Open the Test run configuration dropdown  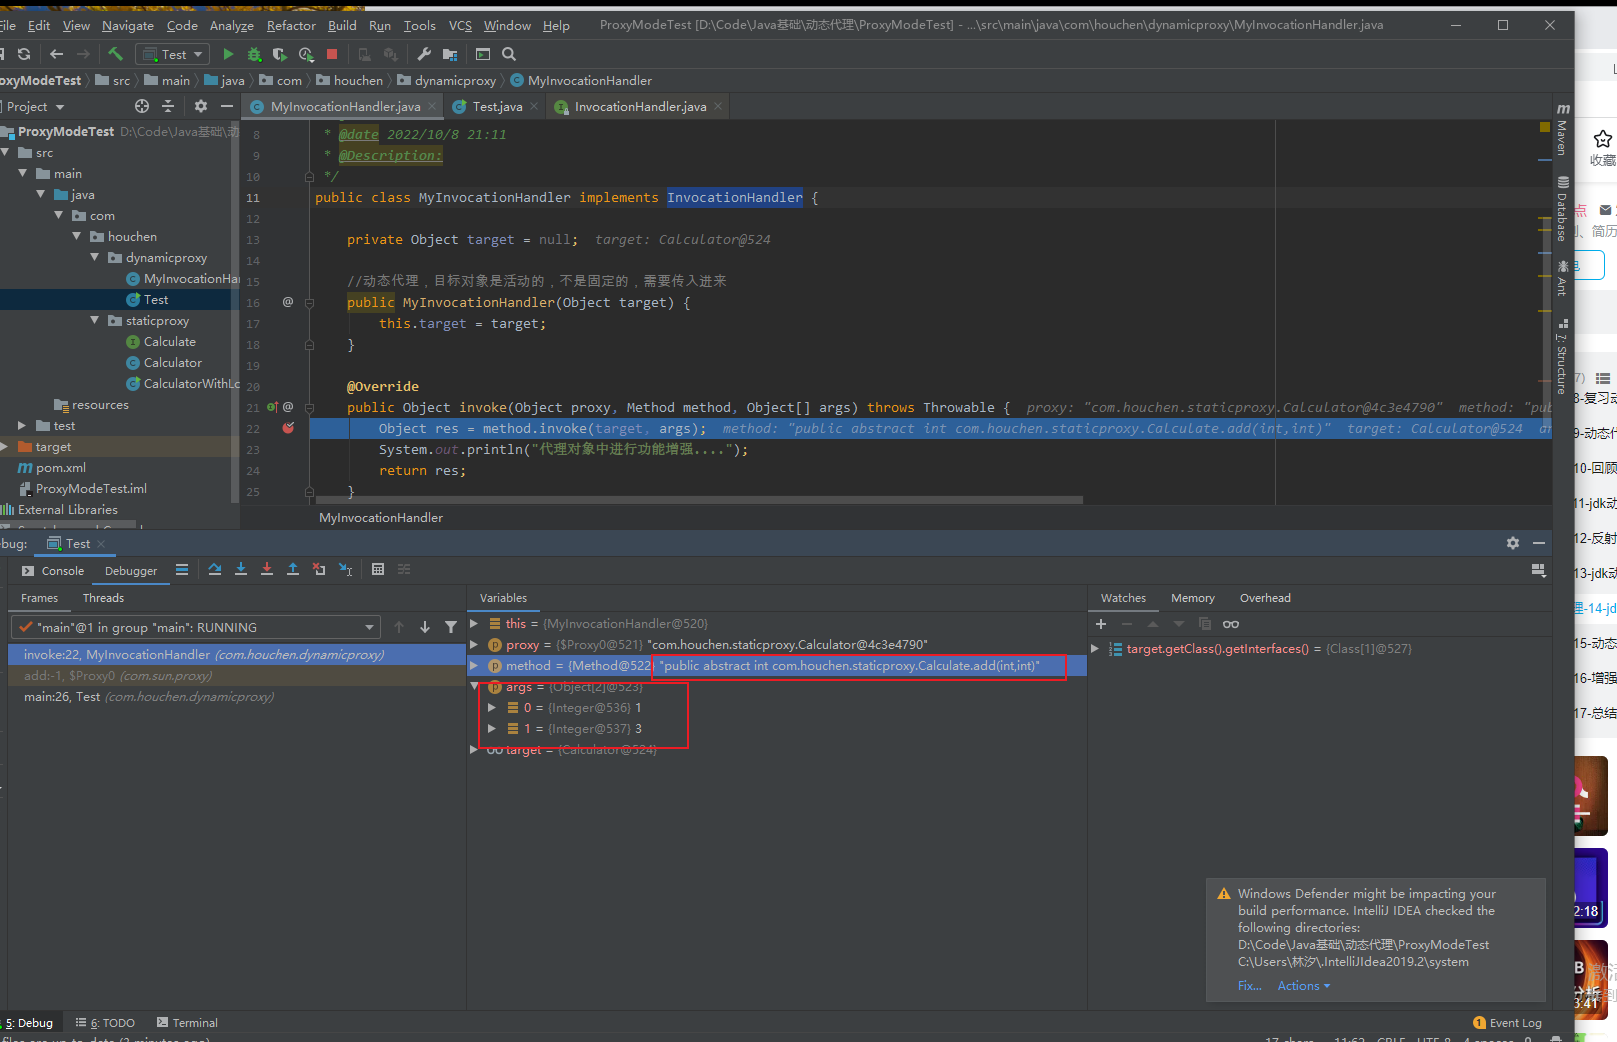click(x=174, y=54)
